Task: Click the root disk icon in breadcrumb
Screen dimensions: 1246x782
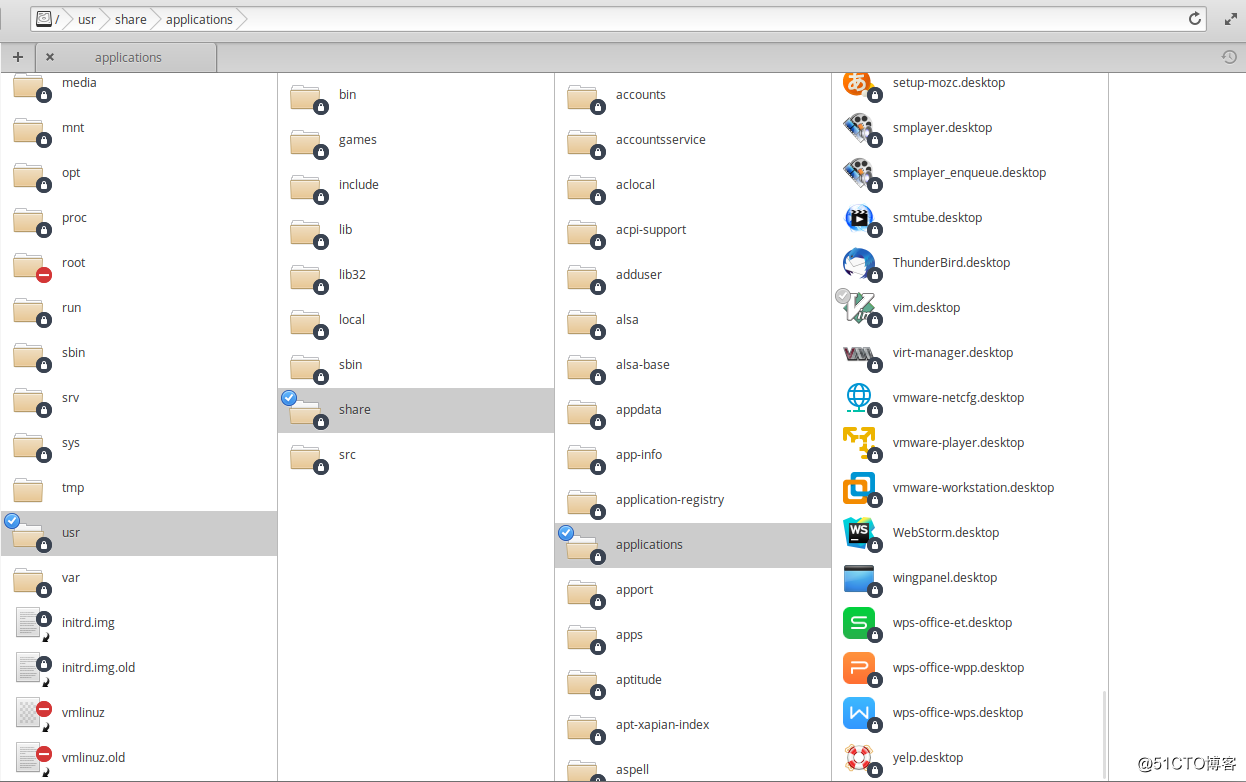Action: pyautogui.click(x=44, y=19)
